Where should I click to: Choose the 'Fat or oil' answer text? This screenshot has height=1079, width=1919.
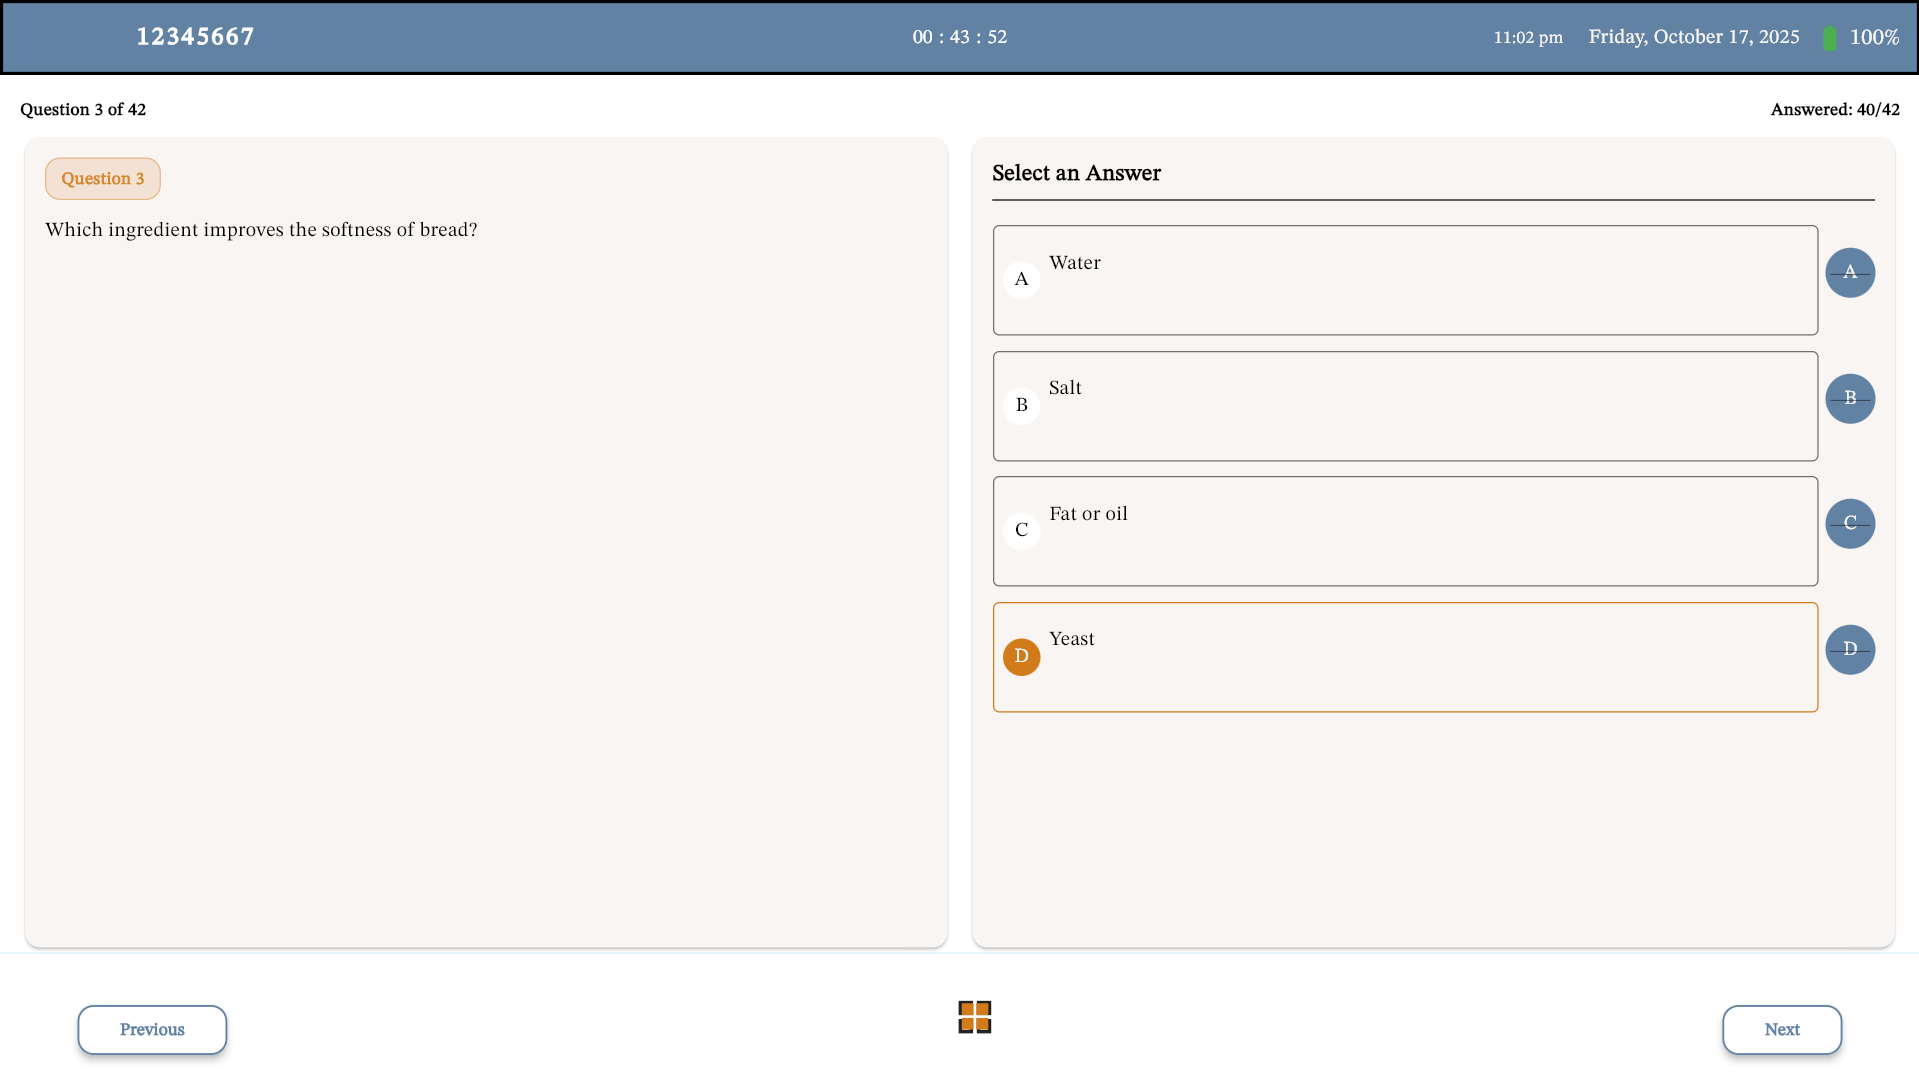[1088, 514]
